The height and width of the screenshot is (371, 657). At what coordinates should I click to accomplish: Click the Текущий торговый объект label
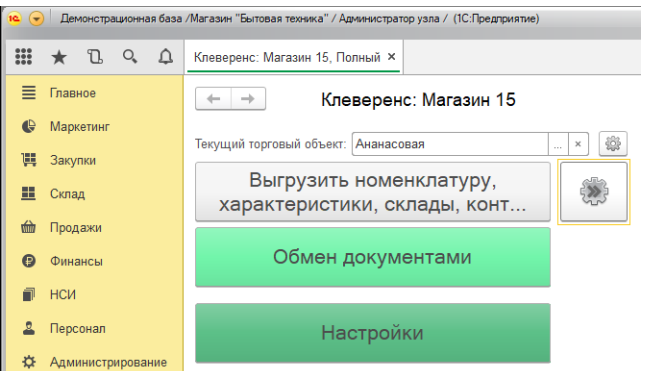click(270, 144)
